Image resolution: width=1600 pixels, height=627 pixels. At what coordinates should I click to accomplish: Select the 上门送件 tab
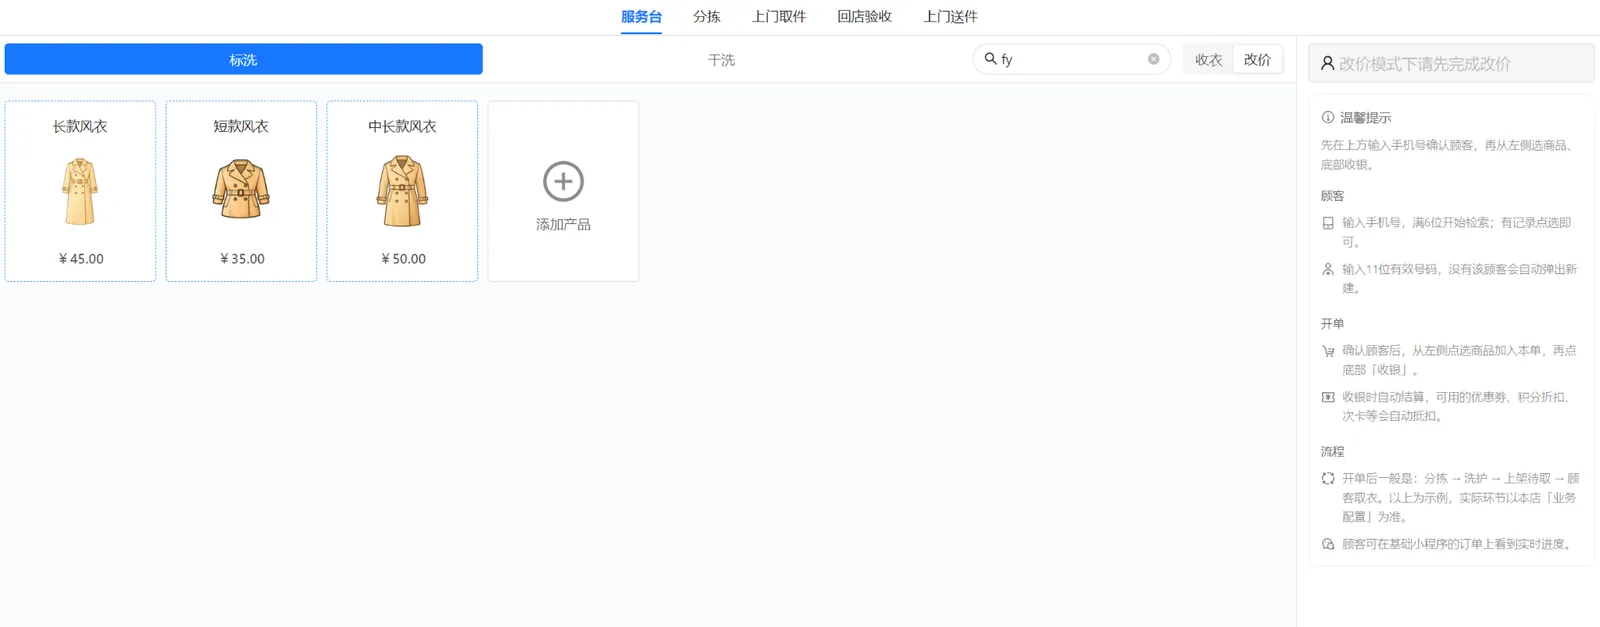pos(950,17)
